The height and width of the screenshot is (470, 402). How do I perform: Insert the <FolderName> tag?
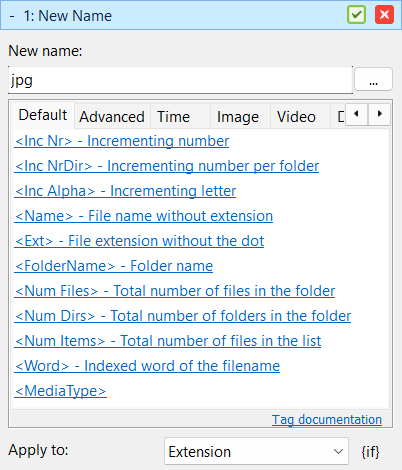tap(114, 266)
